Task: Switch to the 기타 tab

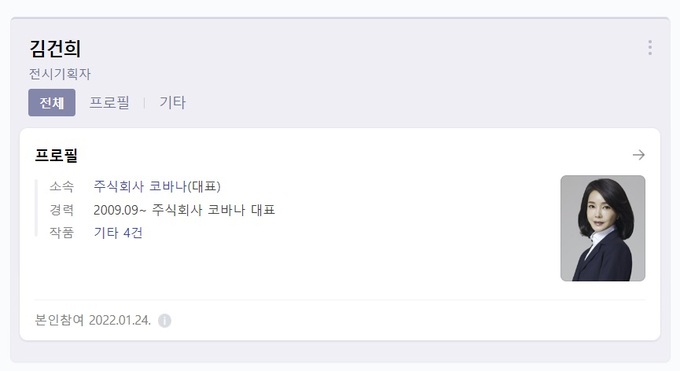Action: click(172, 103)
